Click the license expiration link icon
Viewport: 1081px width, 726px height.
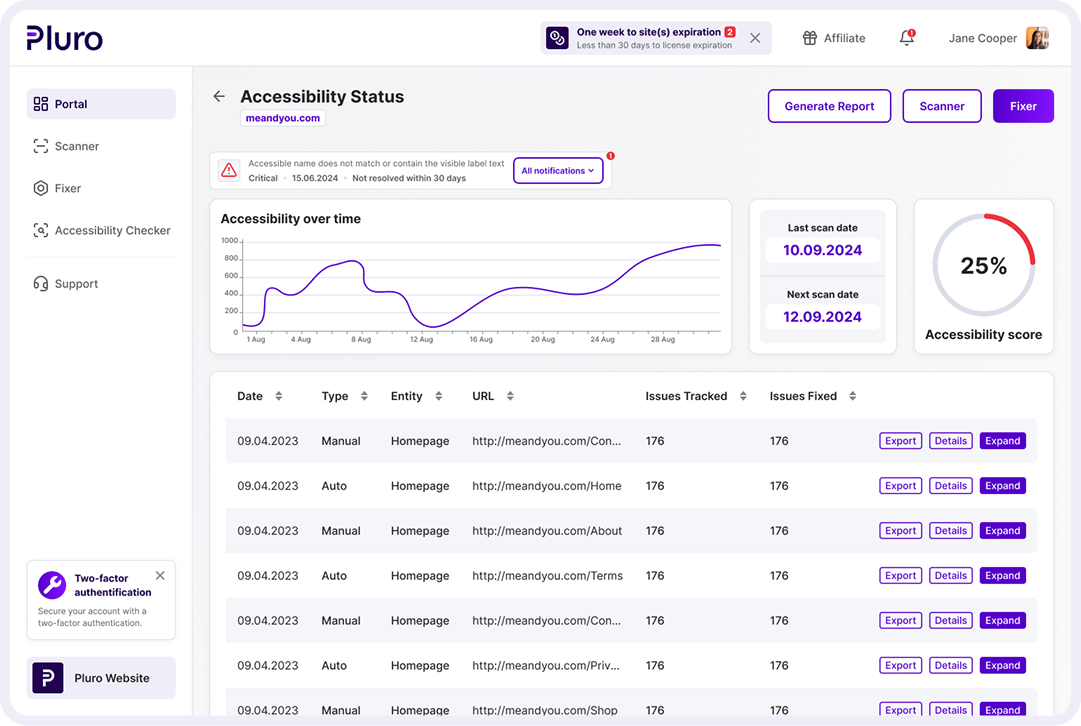[x=557, y=38]
